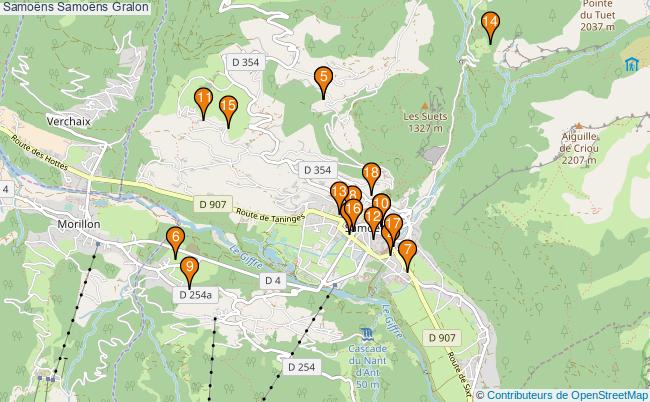Click the Morillon town label
This screenshot has height=402, width=650.
coord(79,224)
